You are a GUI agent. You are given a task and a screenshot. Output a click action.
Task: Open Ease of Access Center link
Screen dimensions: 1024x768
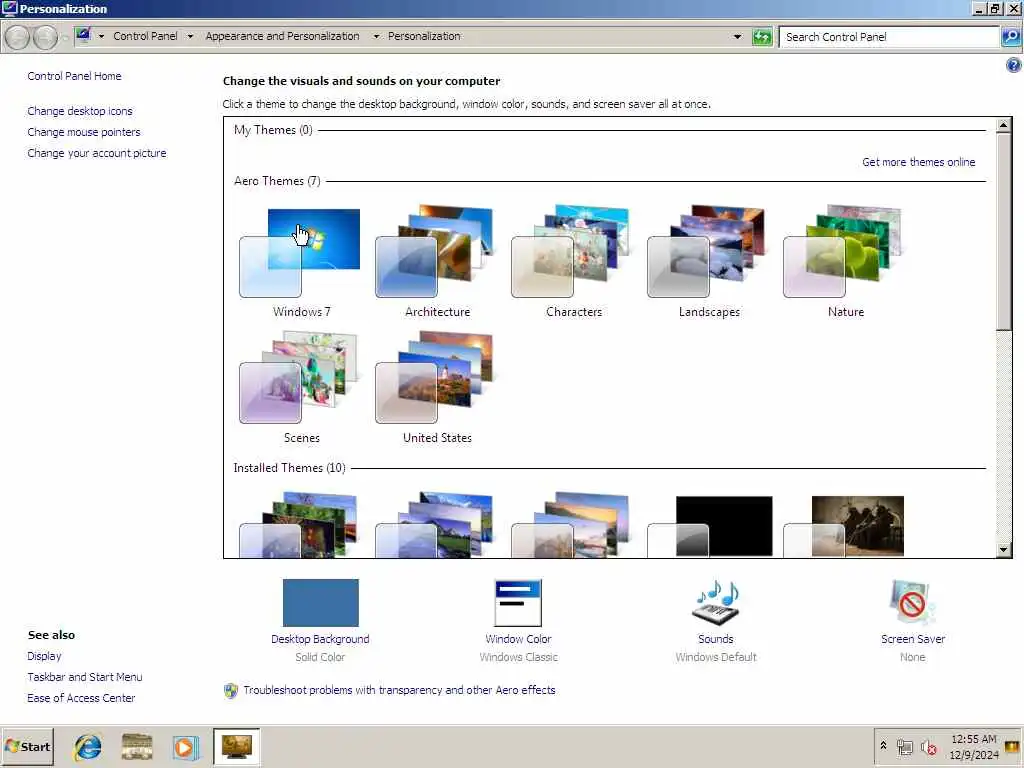tap(81, 697)
